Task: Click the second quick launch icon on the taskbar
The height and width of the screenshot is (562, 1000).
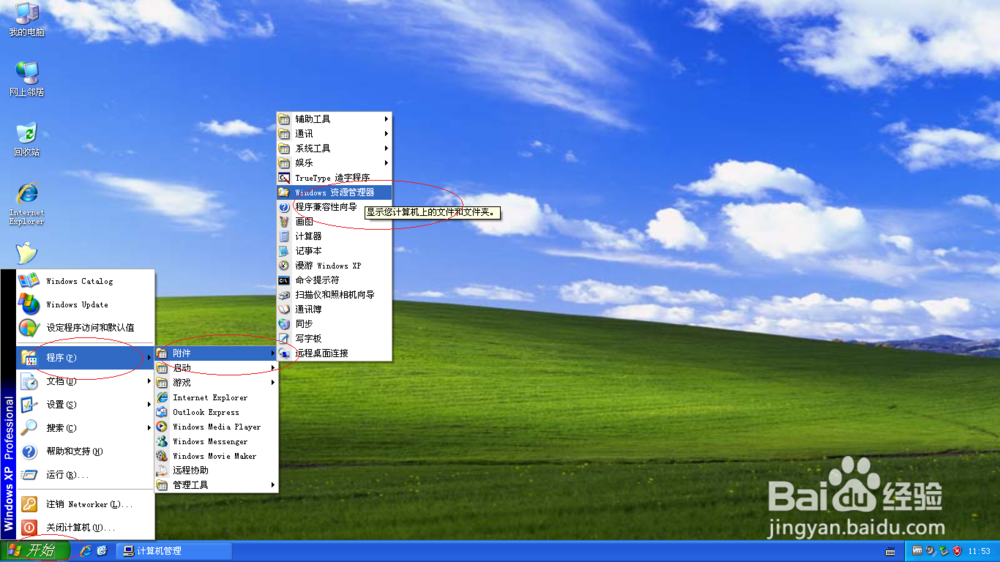Action: pos(102,551)
